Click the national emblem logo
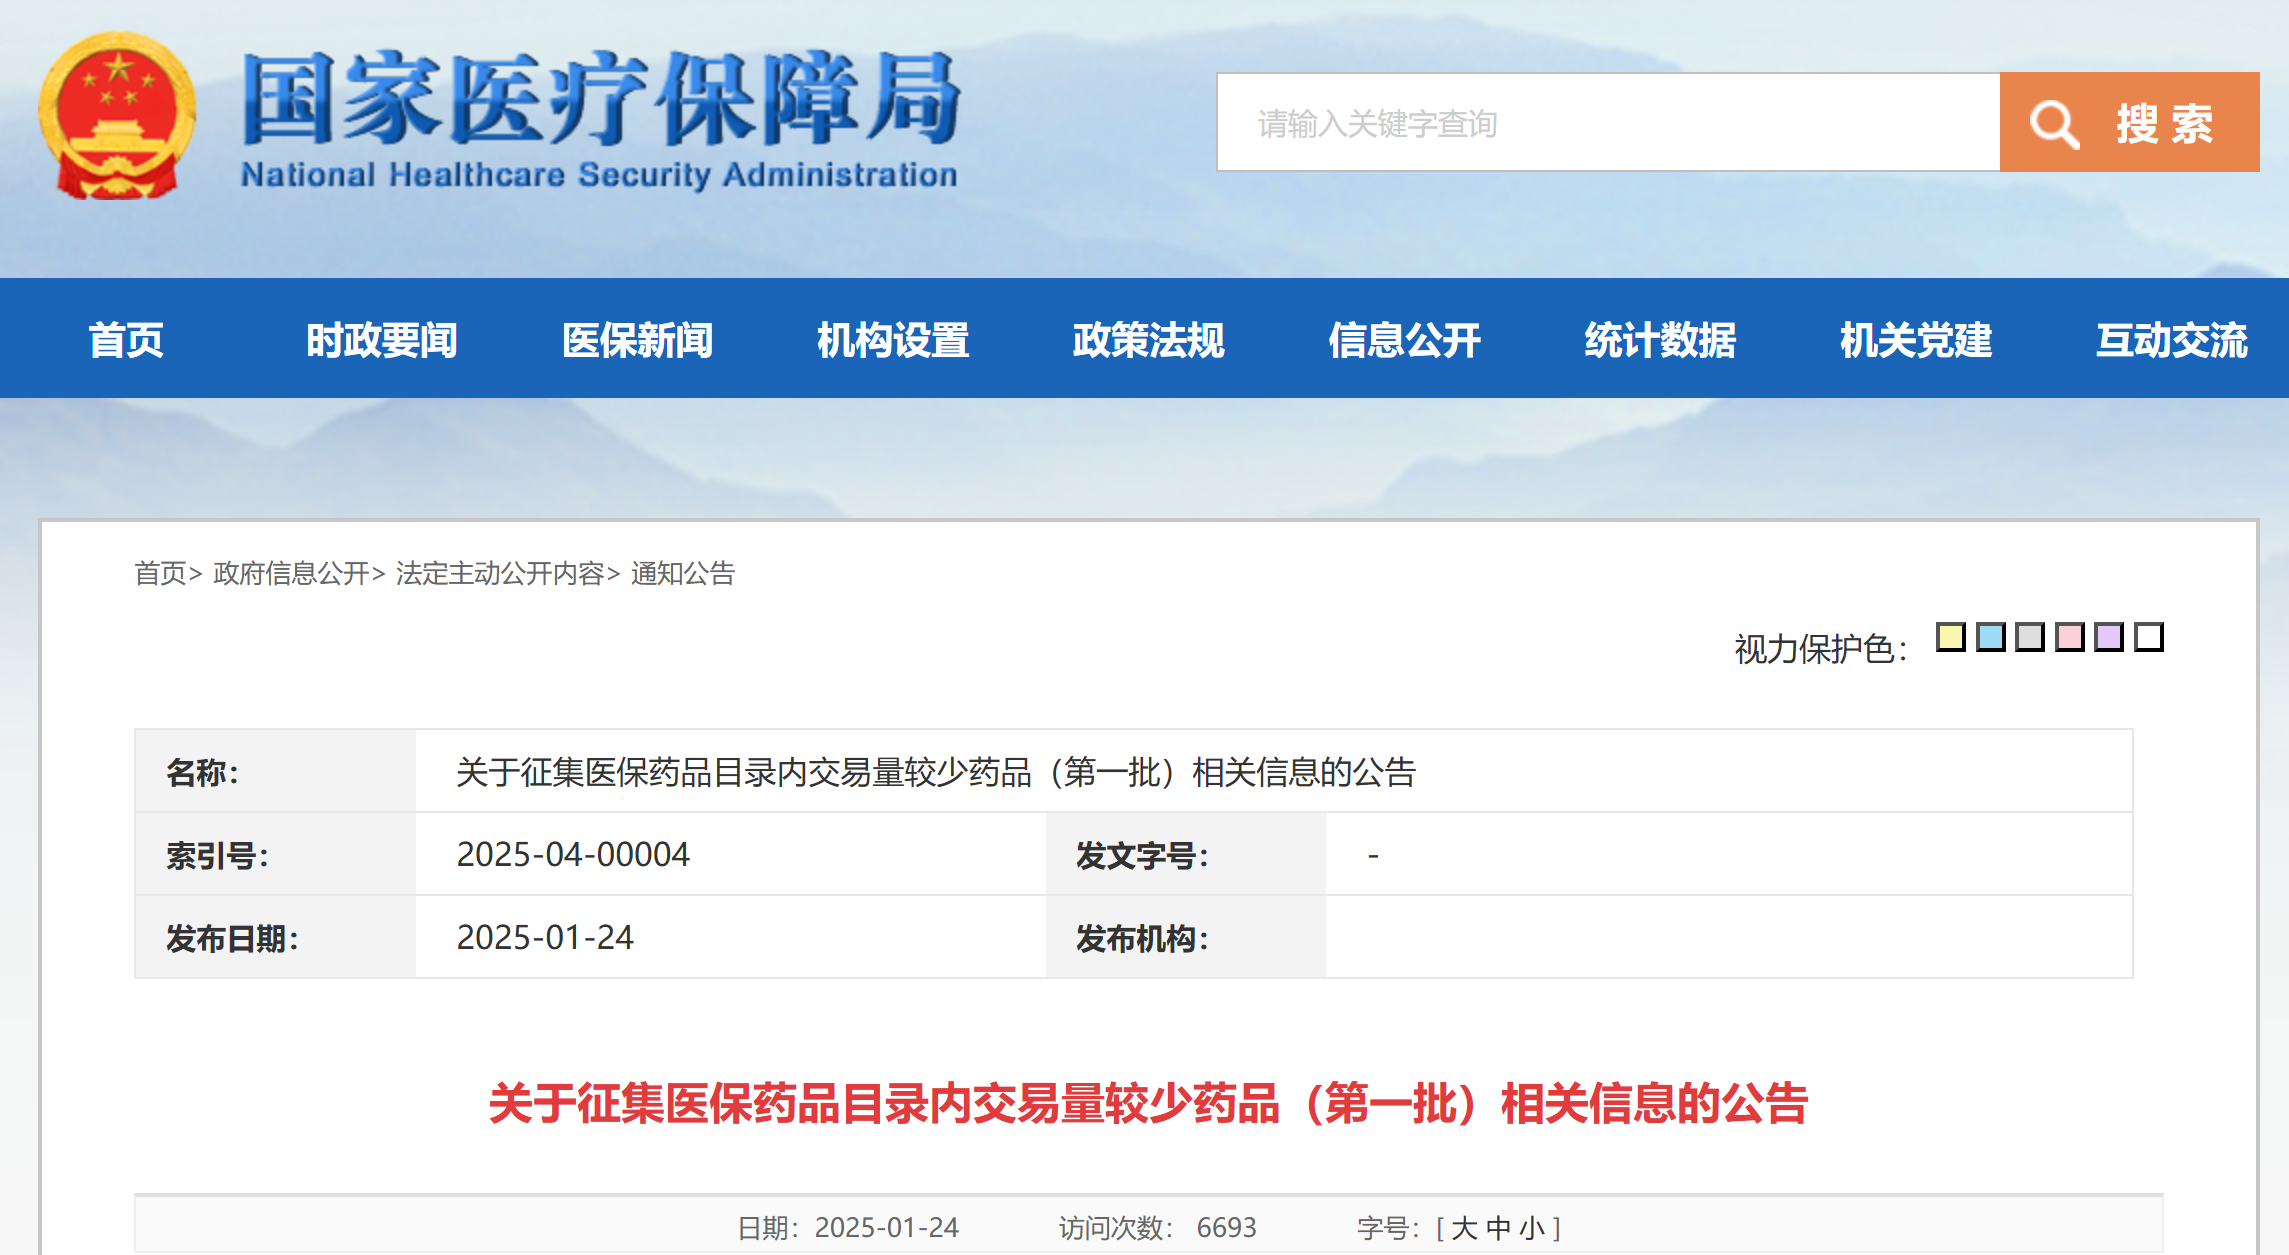The height and width of the screenshot is (1255, 2289). click(x=117, y=115)
